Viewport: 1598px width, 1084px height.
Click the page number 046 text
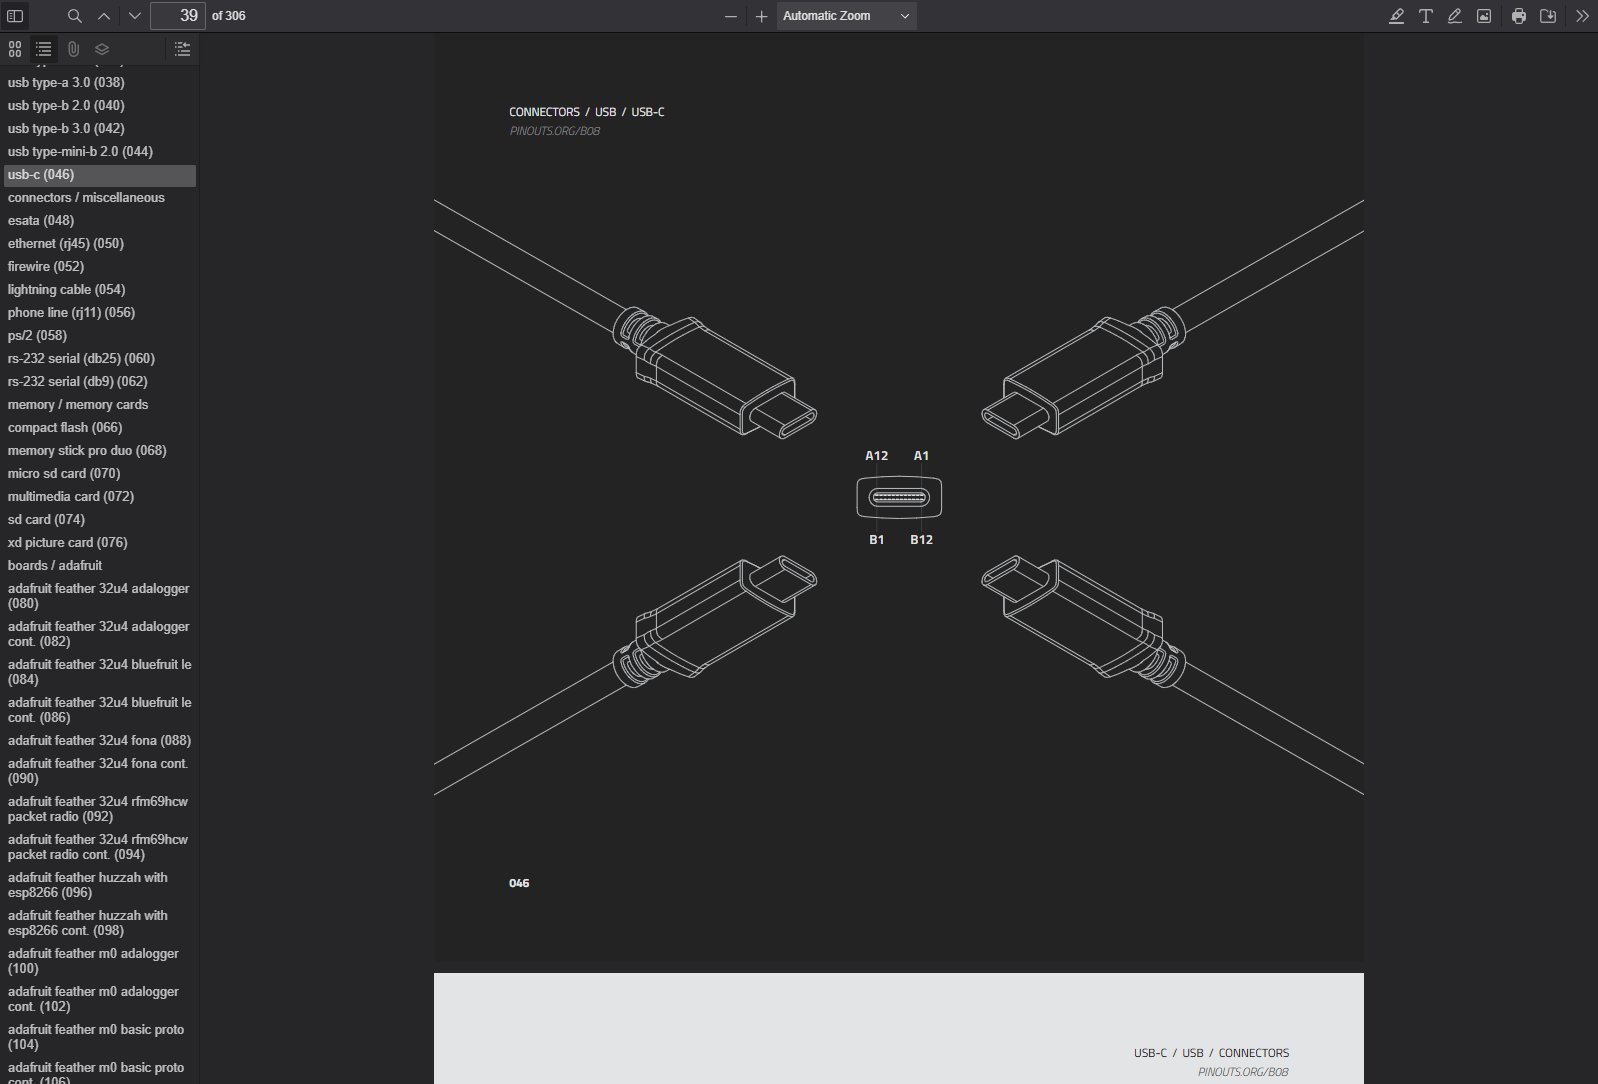519,883
